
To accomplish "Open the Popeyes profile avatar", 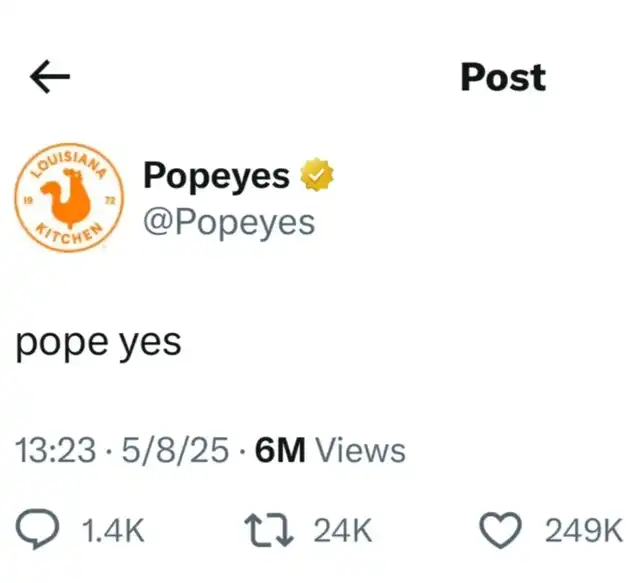I will (x=69, y=198).
